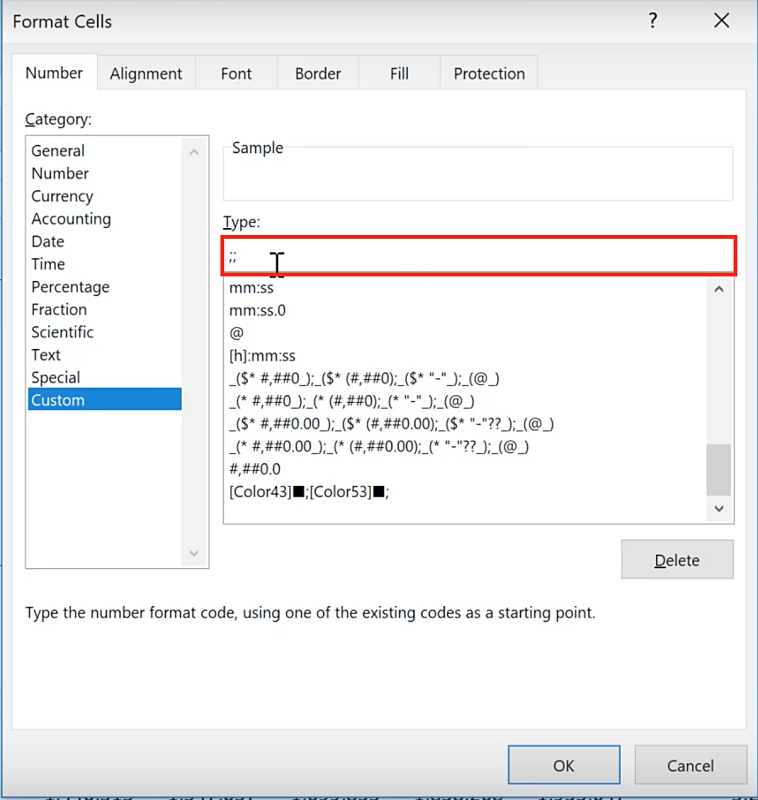Click the Help question mark icon
This screenshot has width=758, height=800.
(653, 21)
